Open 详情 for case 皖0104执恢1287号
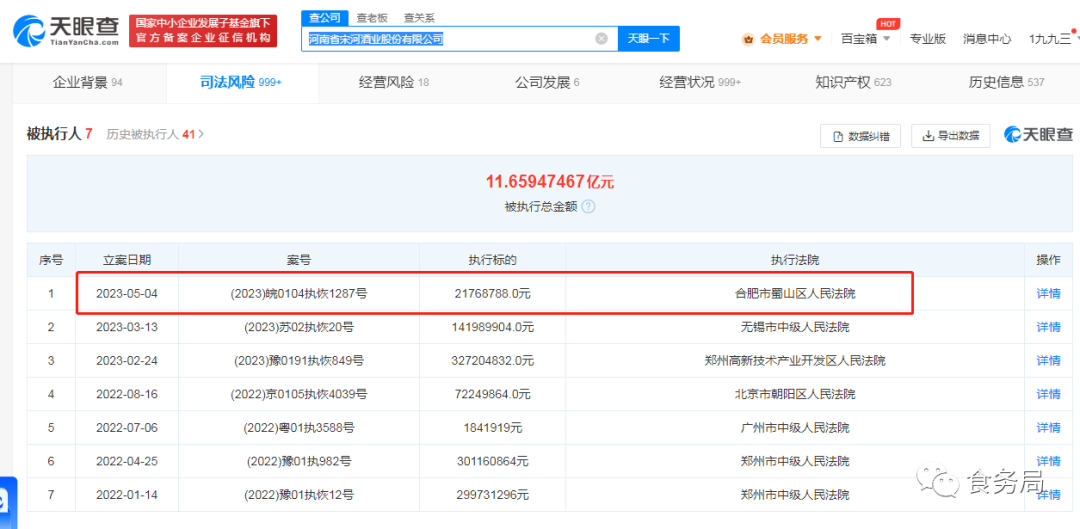Image resolution: width=1080 pixels, height=529 pixels. click(x=1048, y=294)
